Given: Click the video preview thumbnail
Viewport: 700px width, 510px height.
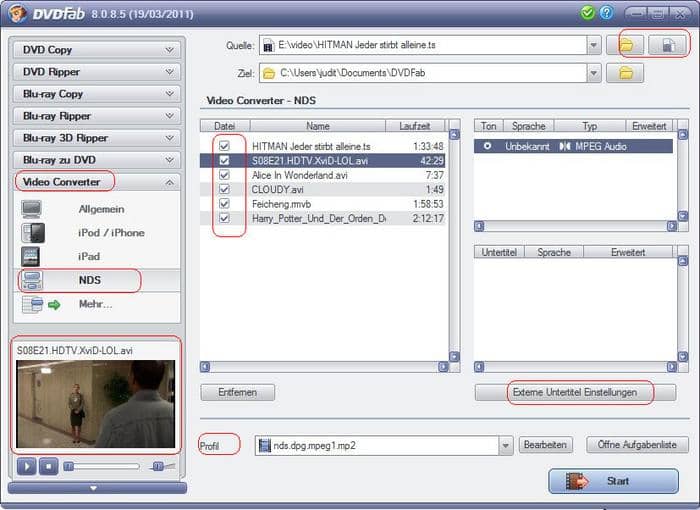Looking at the screenshot, I should pyautogui.click(x=96, y=404).
